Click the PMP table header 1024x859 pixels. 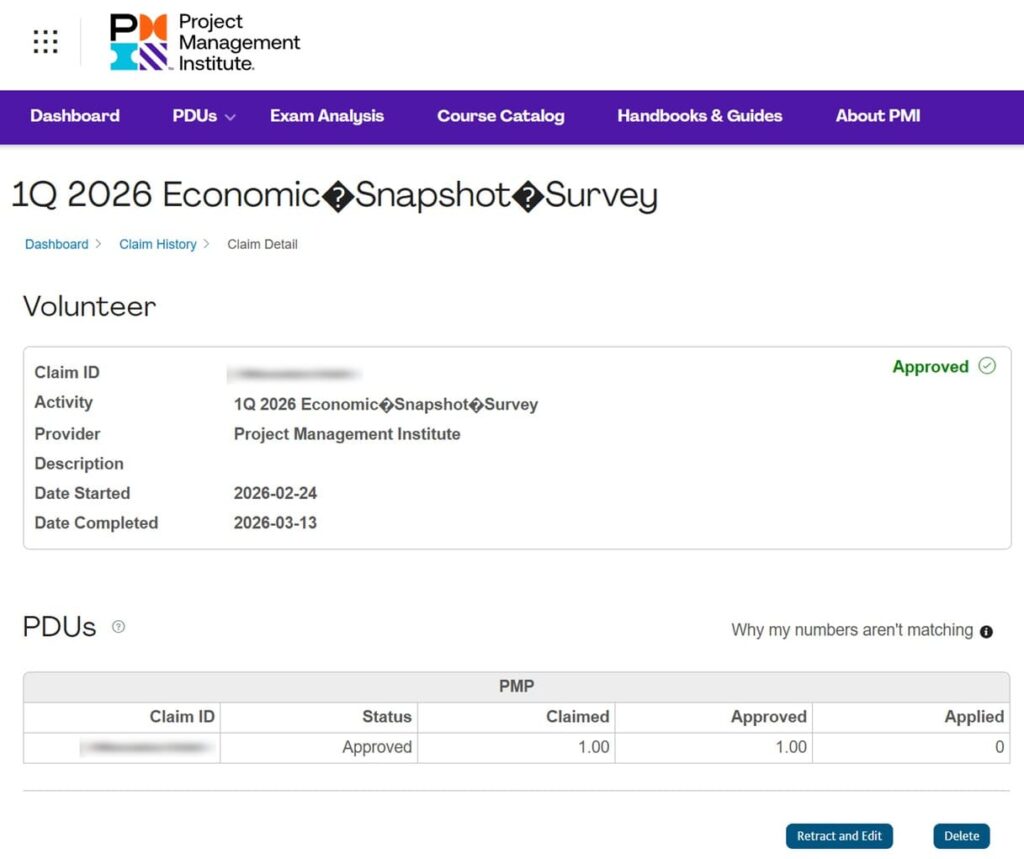(516, 686)
